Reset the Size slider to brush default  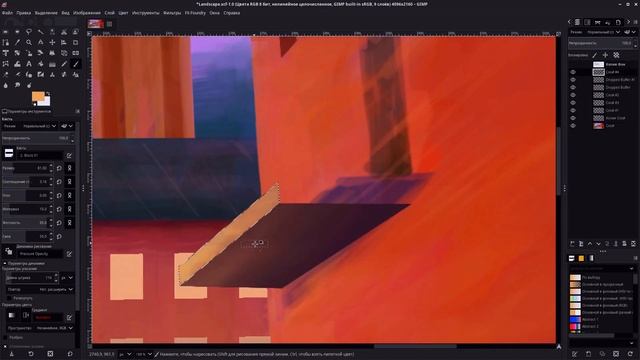tap(60, 168)
